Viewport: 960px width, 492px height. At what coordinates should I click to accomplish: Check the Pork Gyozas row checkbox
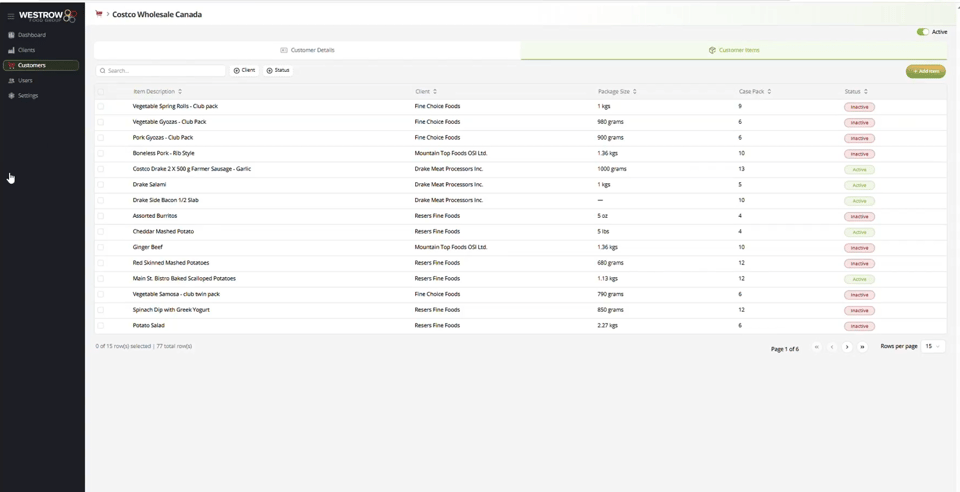(x=100, y=138)
